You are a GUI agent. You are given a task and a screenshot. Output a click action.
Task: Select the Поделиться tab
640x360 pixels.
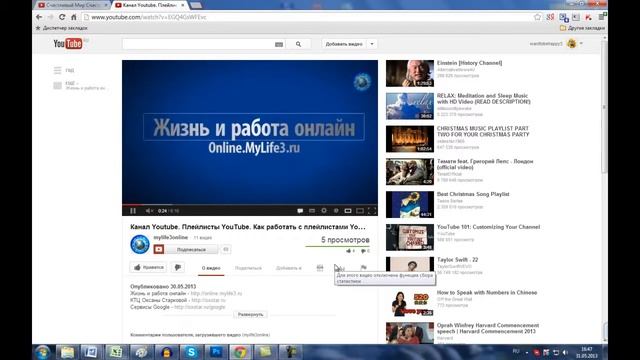coord(248,268)
